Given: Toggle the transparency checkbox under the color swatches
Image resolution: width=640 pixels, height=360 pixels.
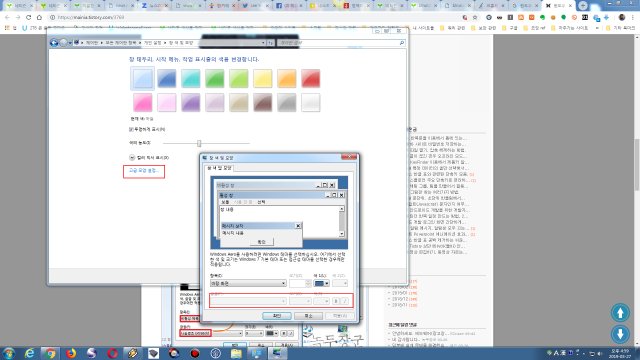Looking at the screenshot, I should pyautogui.click(x=131, y=129).
